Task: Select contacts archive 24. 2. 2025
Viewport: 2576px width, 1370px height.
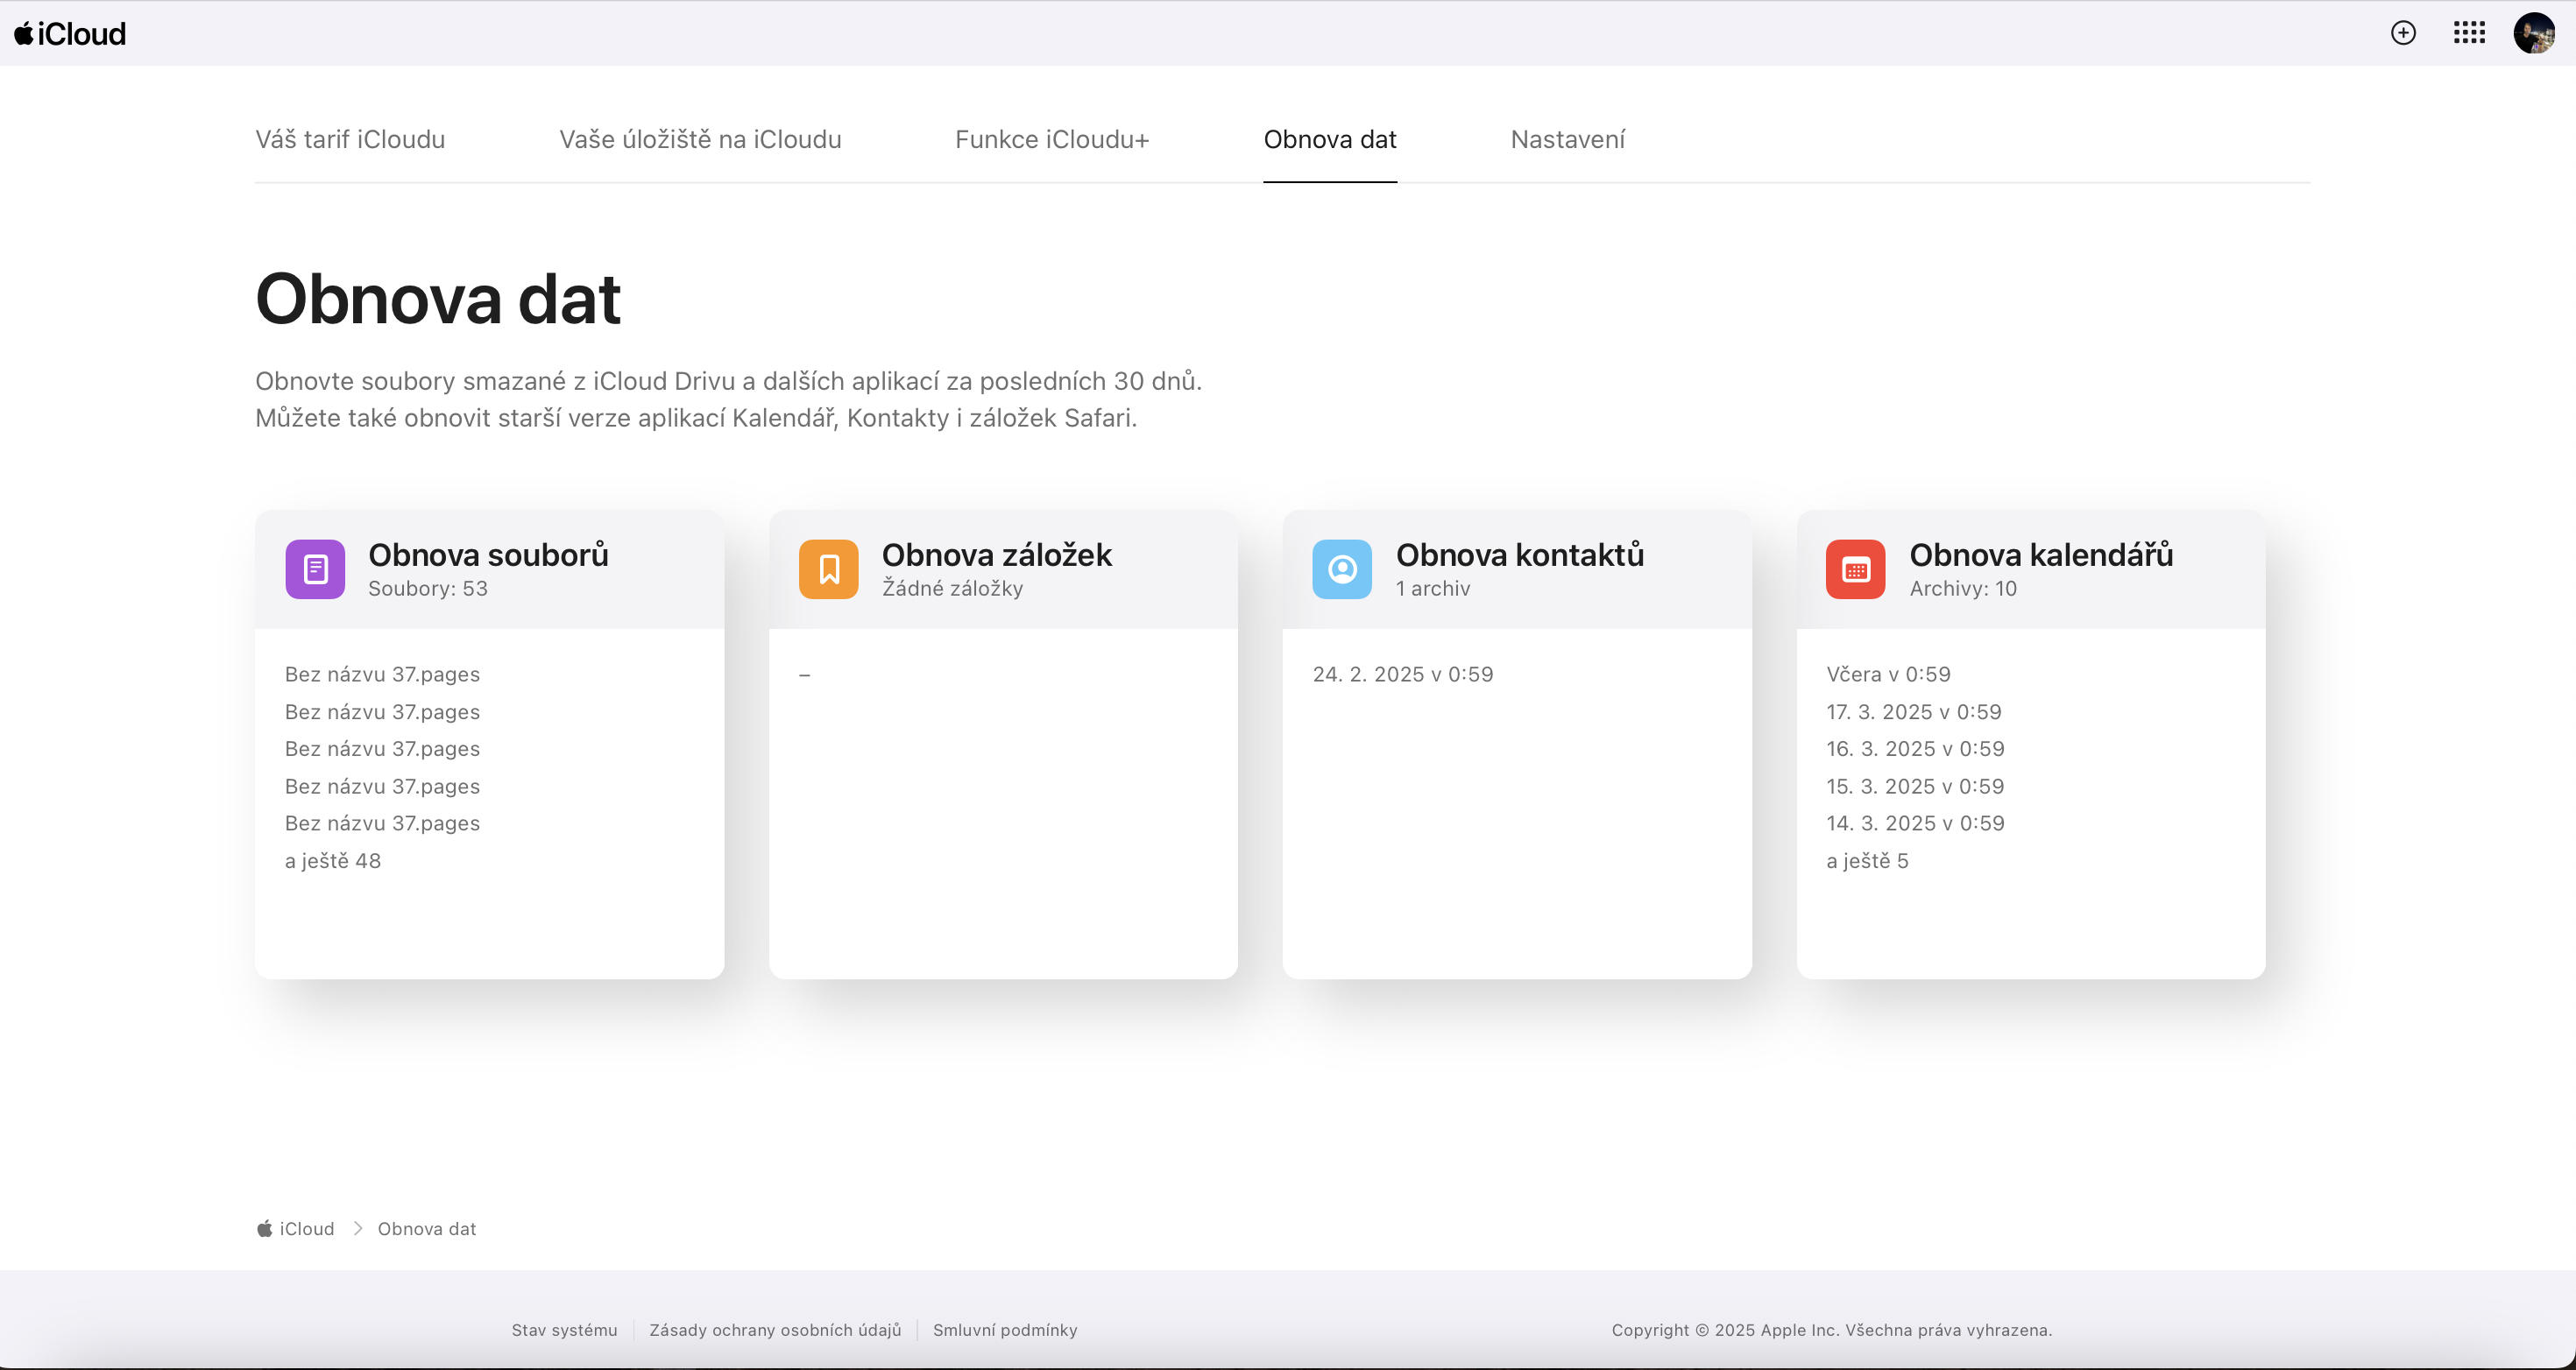Action: [1402, 674]
